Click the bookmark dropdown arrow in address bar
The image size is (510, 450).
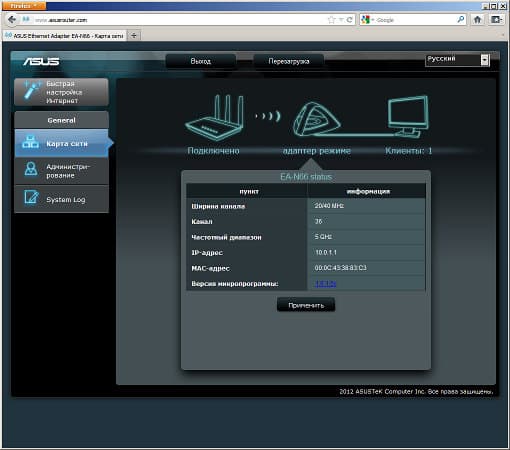pos(341,20)
